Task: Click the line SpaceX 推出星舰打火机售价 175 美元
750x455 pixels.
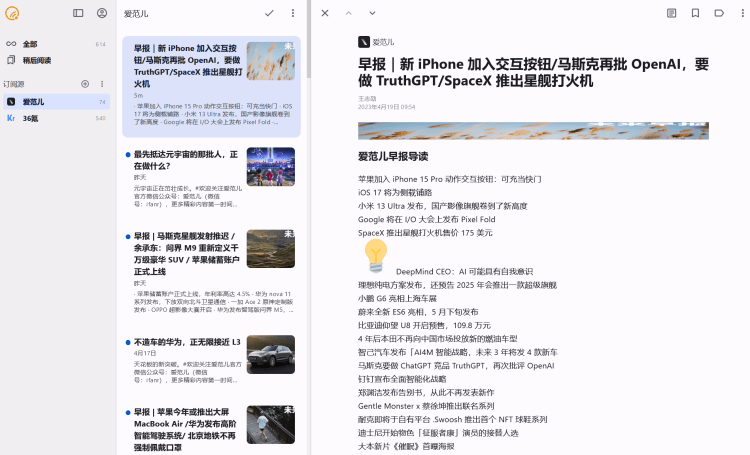Action: point(425,233)
